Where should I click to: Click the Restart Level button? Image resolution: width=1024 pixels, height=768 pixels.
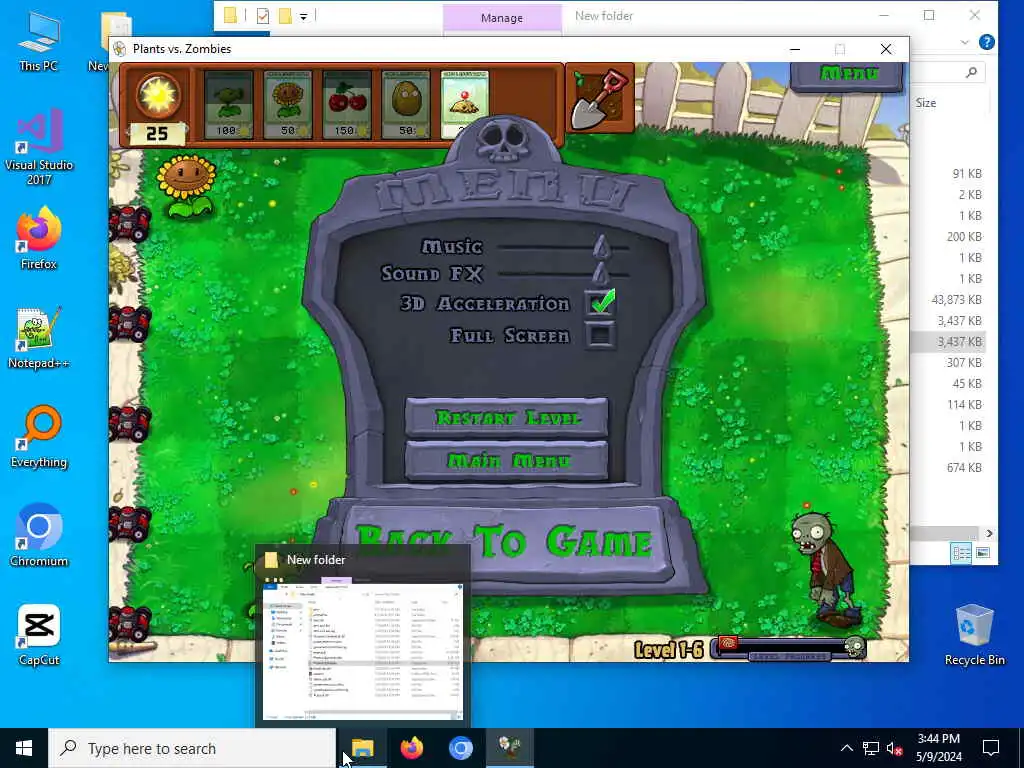point(507,417)
